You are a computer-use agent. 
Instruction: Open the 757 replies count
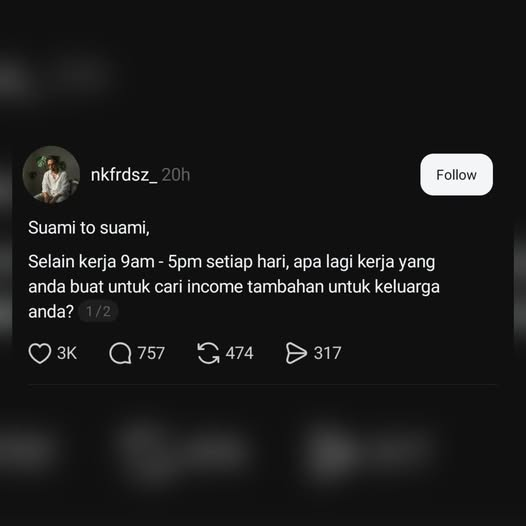(151, 353)
